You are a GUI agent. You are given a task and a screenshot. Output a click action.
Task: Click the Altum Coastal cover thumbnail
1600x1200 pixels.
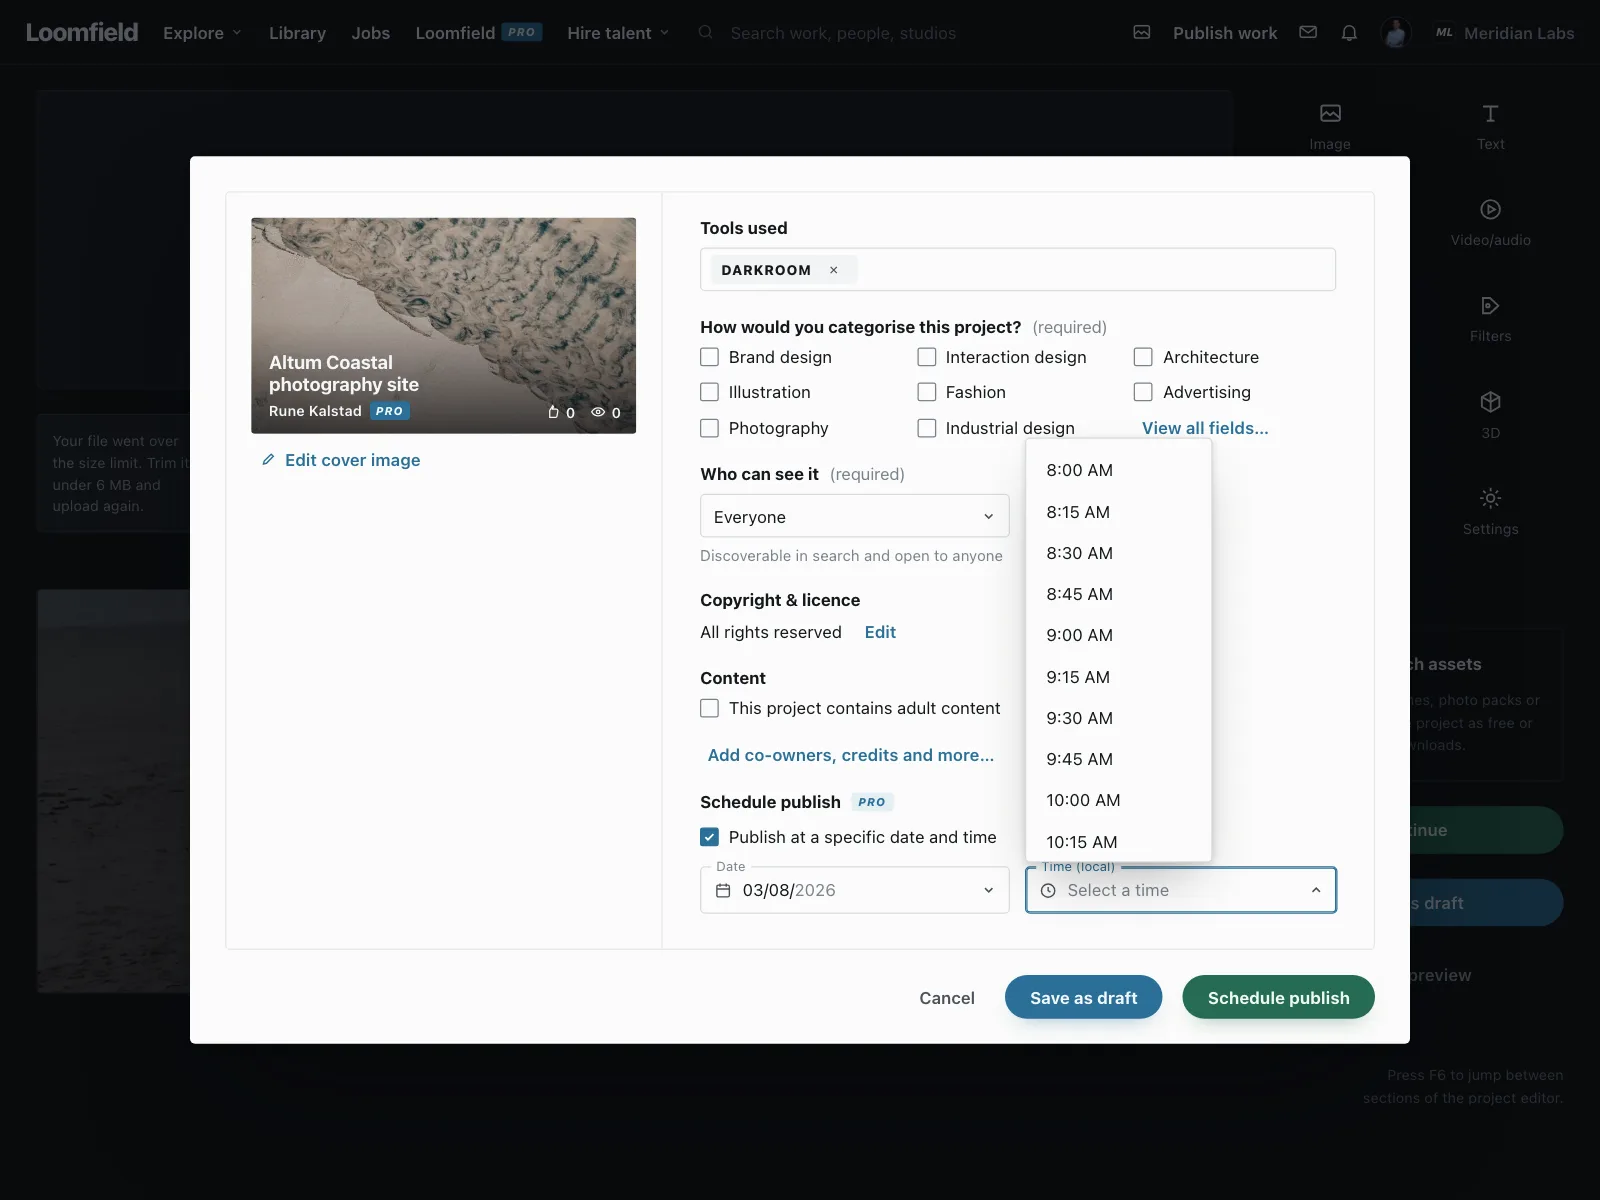pos(443,325)
